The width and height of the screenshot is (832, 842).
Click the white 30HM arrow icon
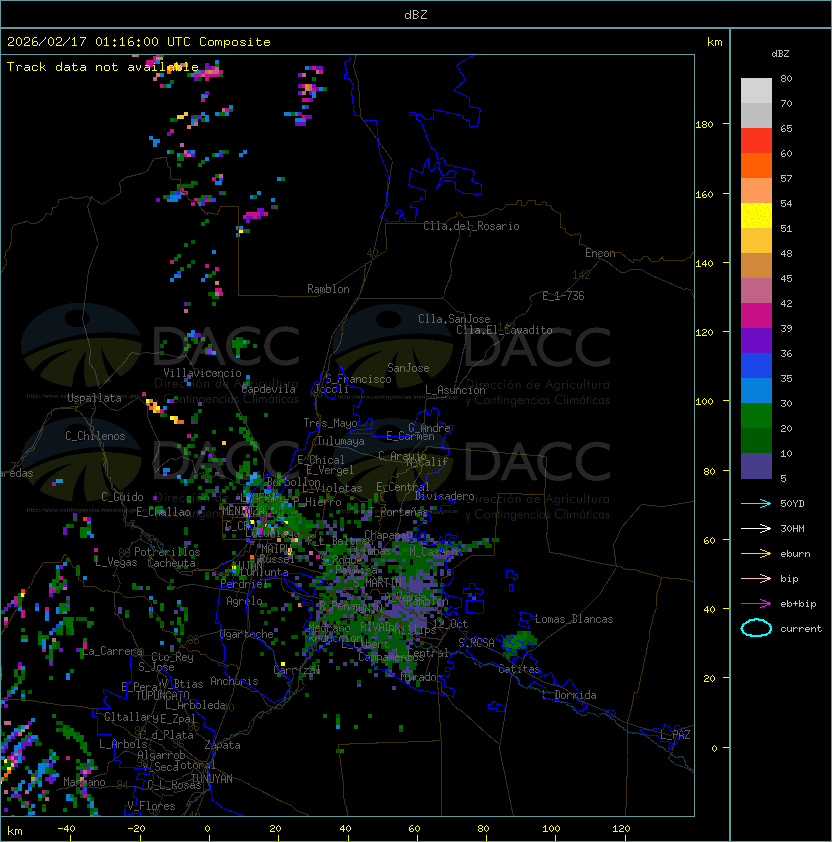click(756, 528)
